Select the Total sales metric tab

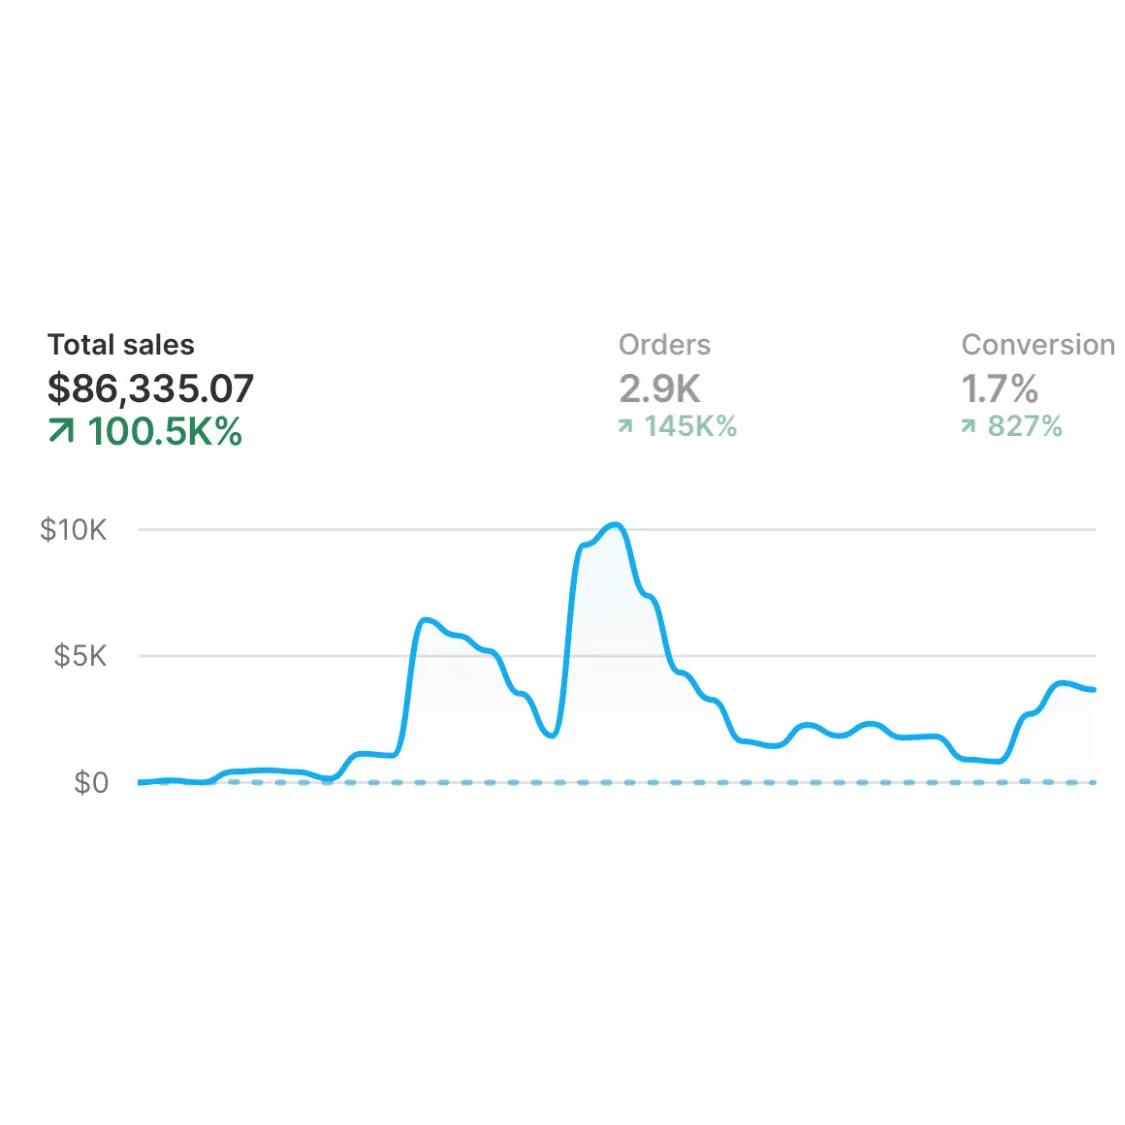pos(121,345)
